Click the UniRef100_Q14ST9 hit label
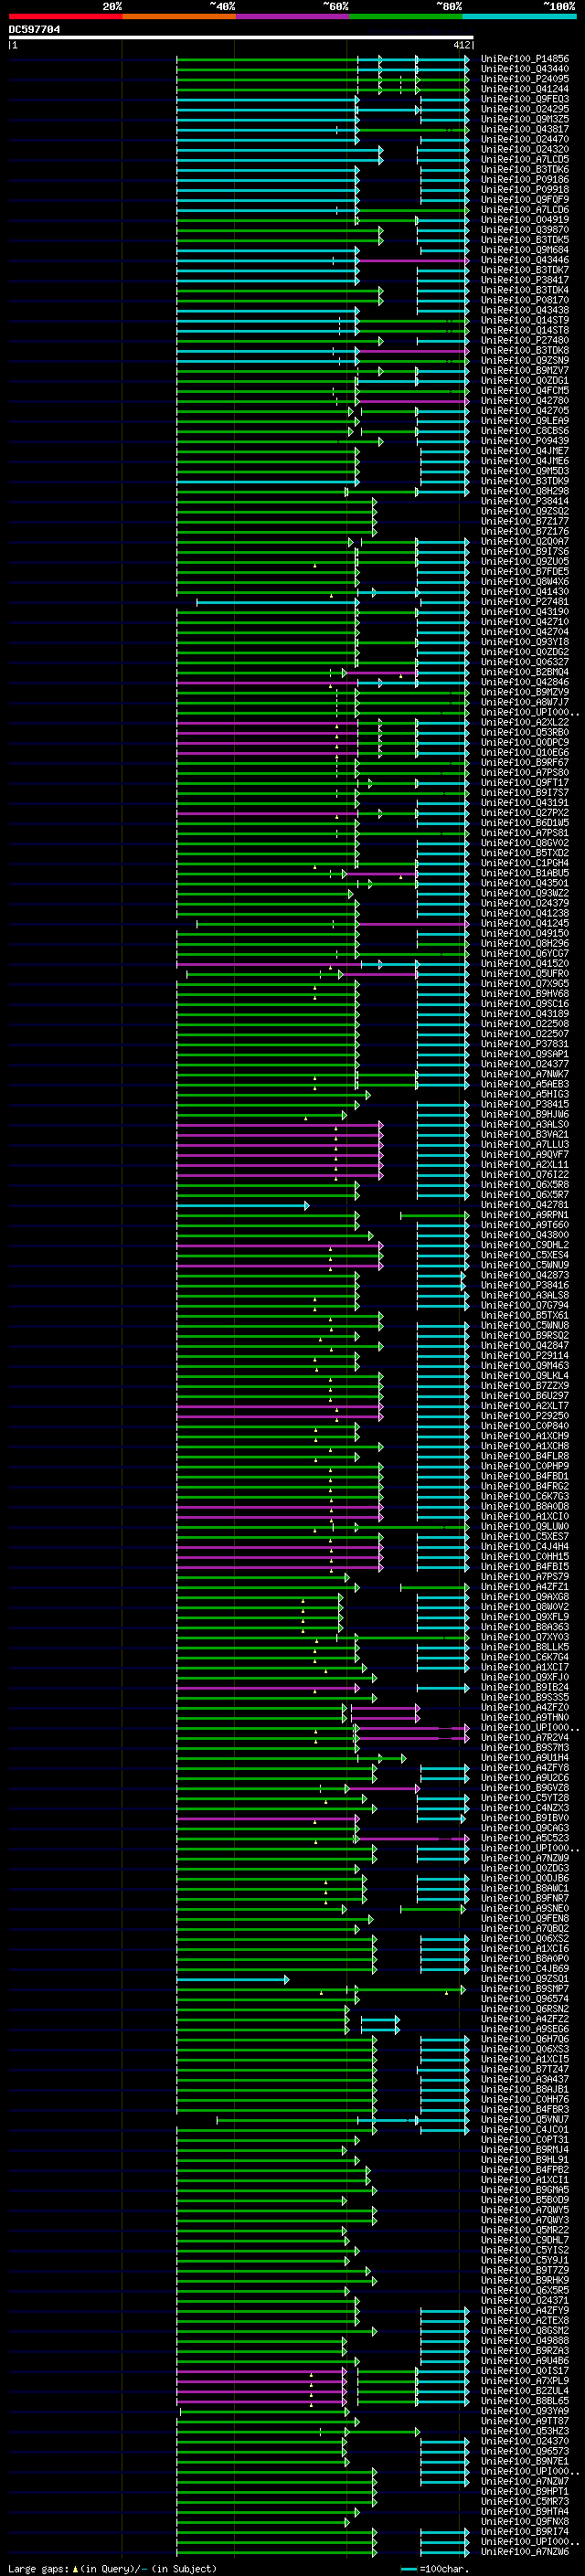 pos(525,320)
